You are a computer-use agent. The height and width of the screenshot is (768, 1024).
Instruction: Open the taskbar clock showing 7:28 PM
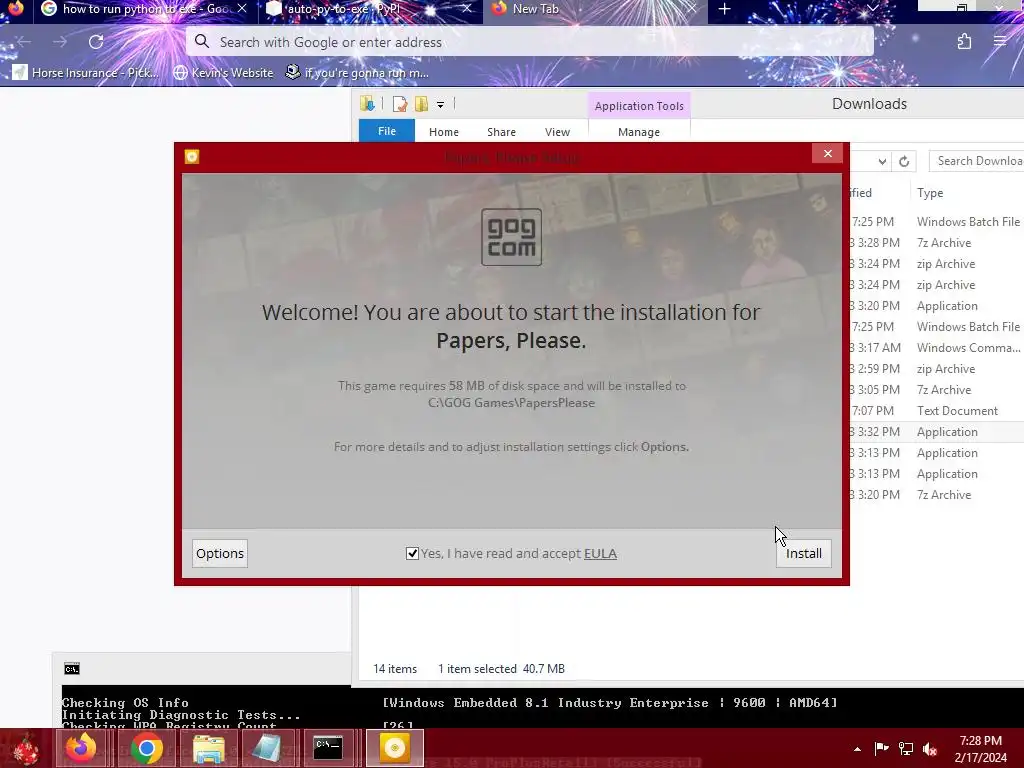981,749
